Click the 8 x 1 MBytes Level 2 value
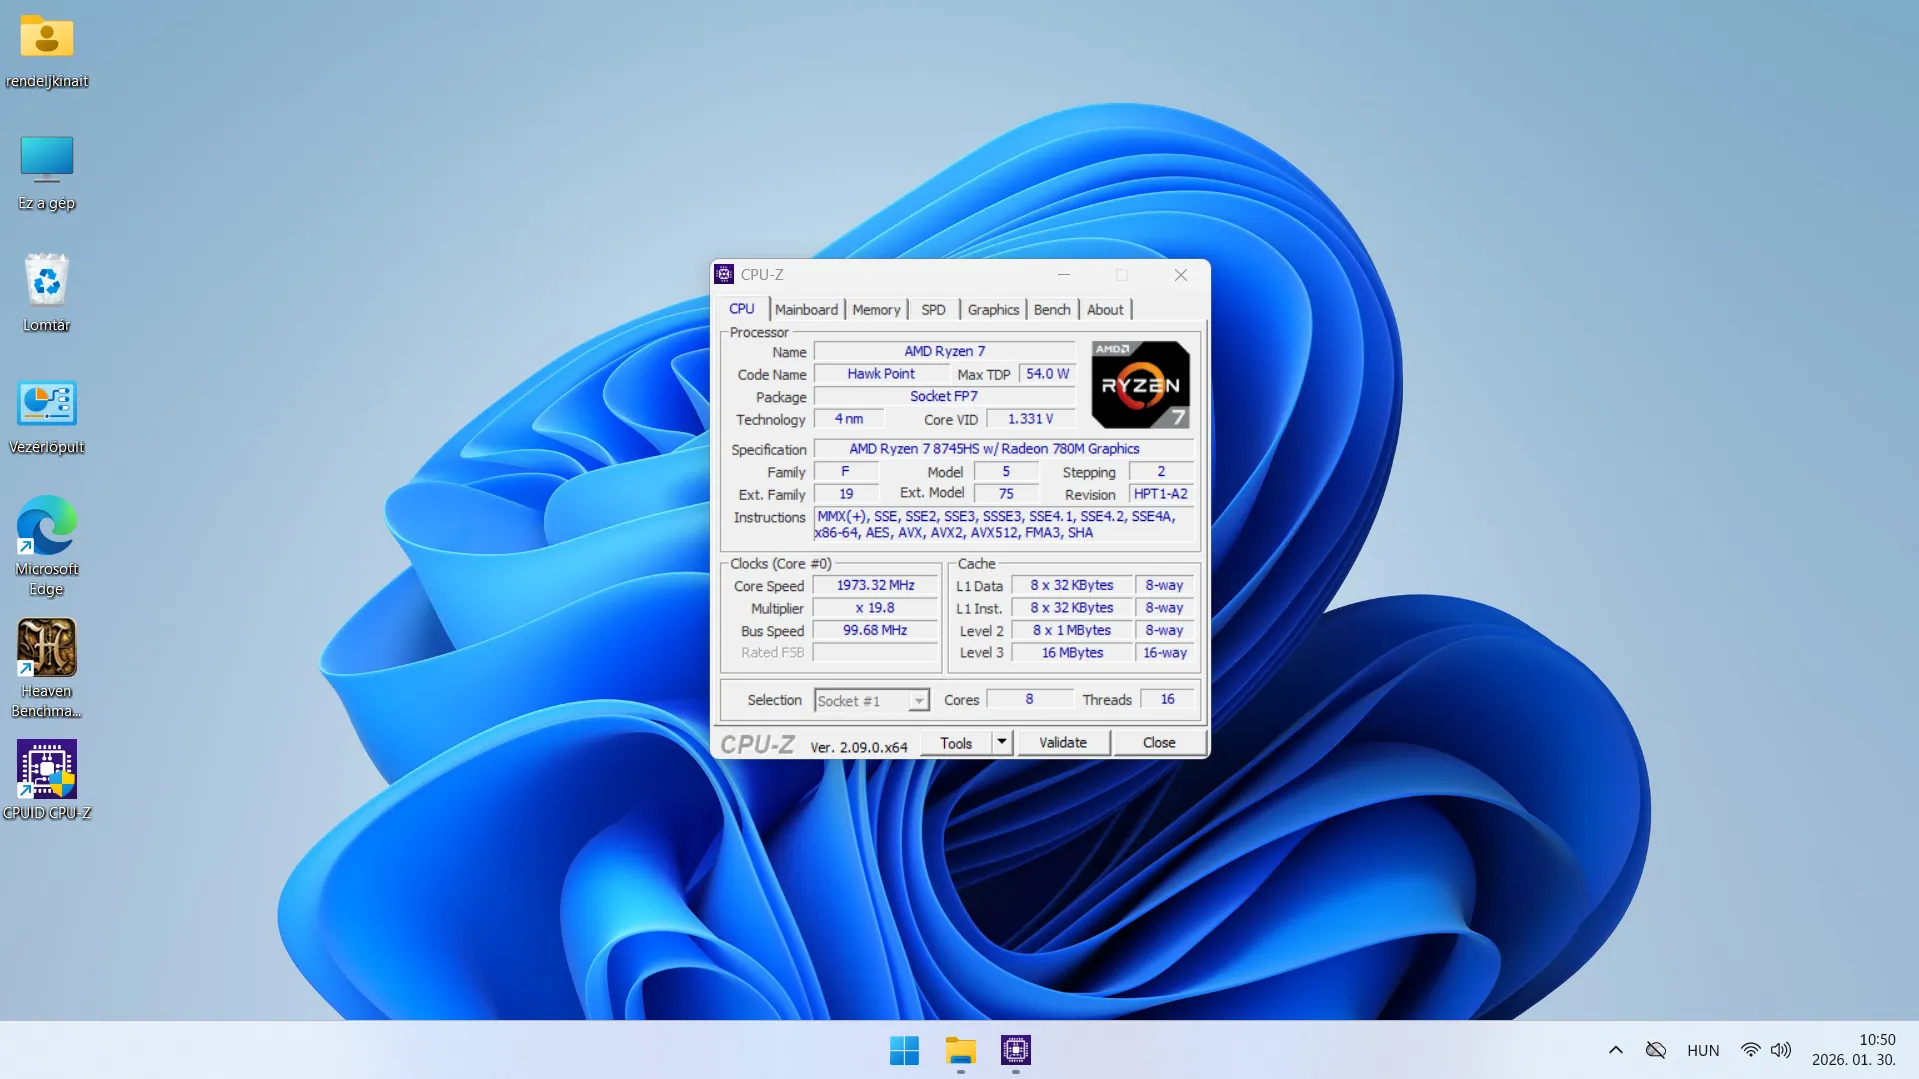 1072,630
